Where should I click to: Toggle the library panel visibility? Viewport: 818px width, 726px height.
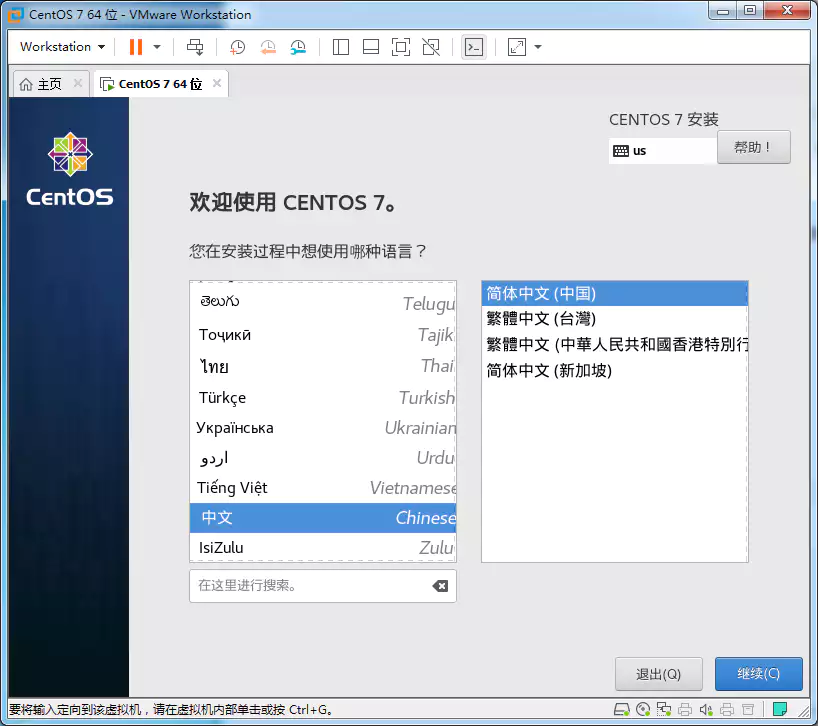(x=342, y=47)
